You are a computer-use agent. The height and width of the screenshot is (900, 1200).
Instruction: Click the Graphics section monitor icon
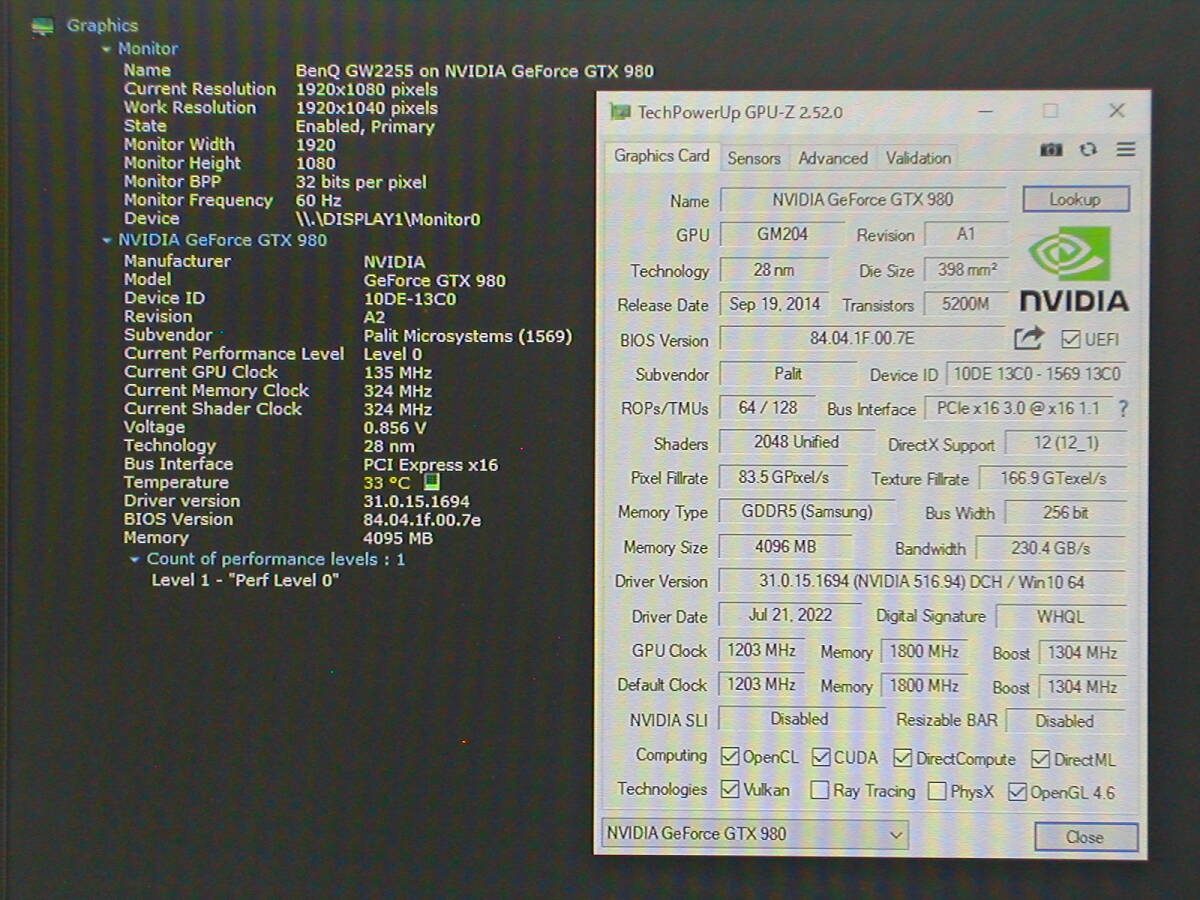tap(42, 27)
